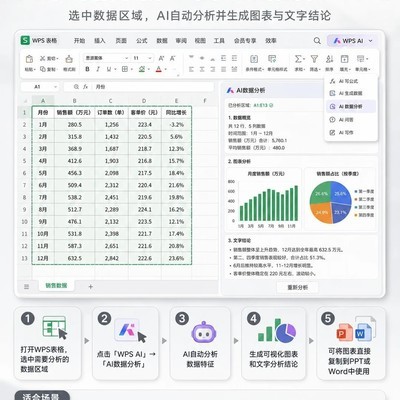Expand the font name dropdown

127,58
